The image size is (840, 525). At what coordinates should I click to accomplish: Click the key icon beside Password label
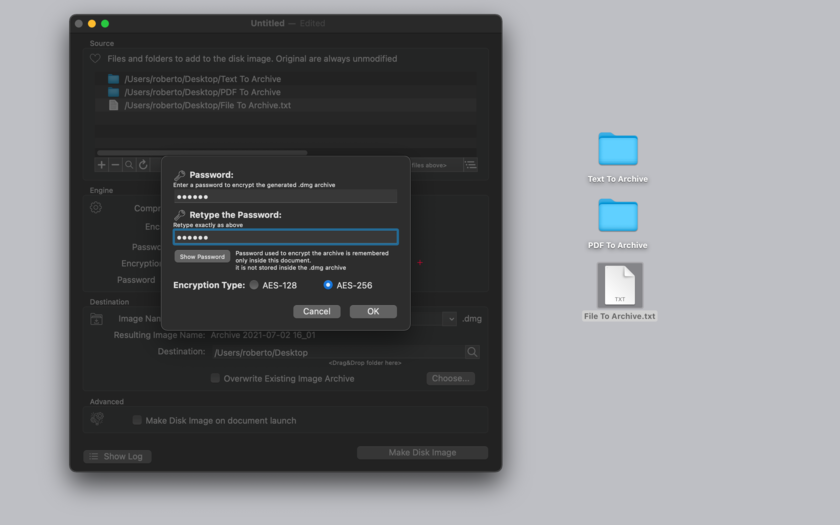(179, 175)
